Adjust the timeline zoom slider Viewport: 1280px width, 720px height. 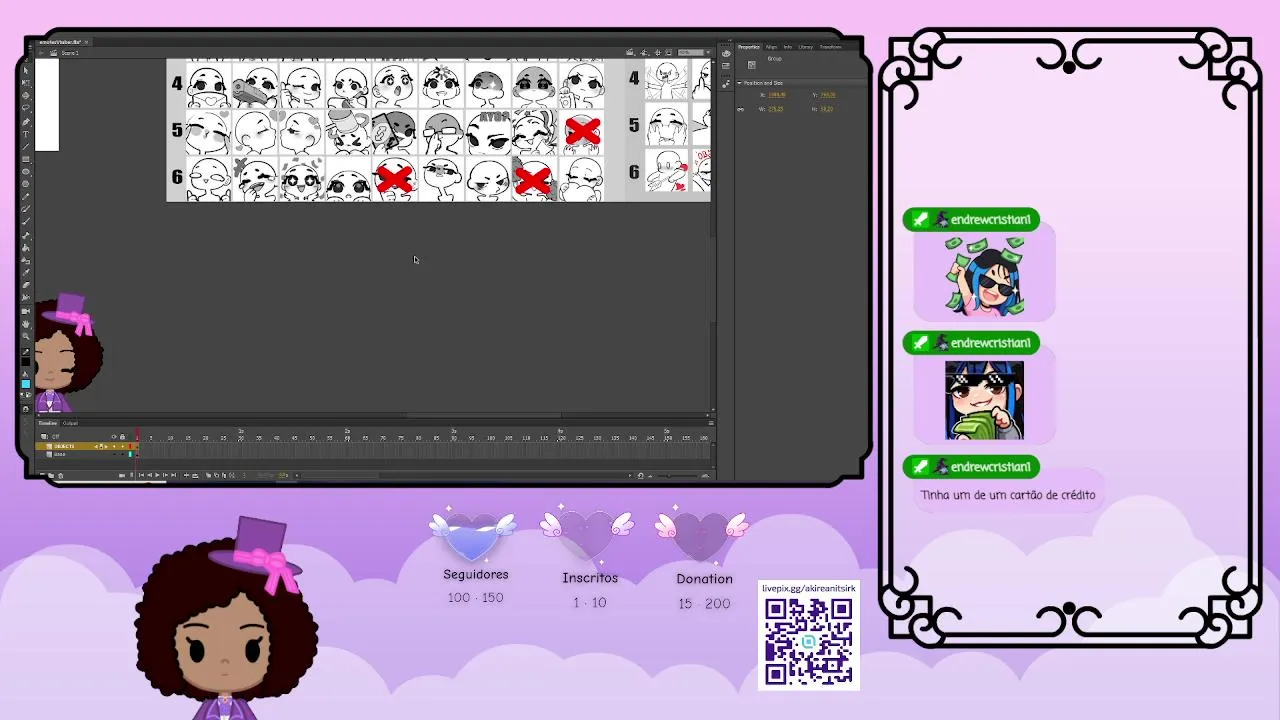[x=670, y=475]
